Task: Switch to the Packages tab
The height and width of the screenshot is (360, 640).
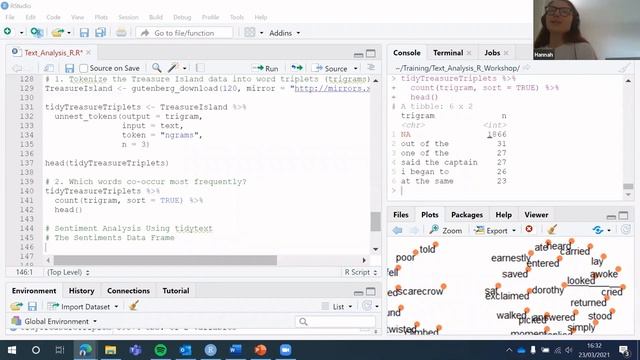Action: pyautogui.click(x=467, y=215)
